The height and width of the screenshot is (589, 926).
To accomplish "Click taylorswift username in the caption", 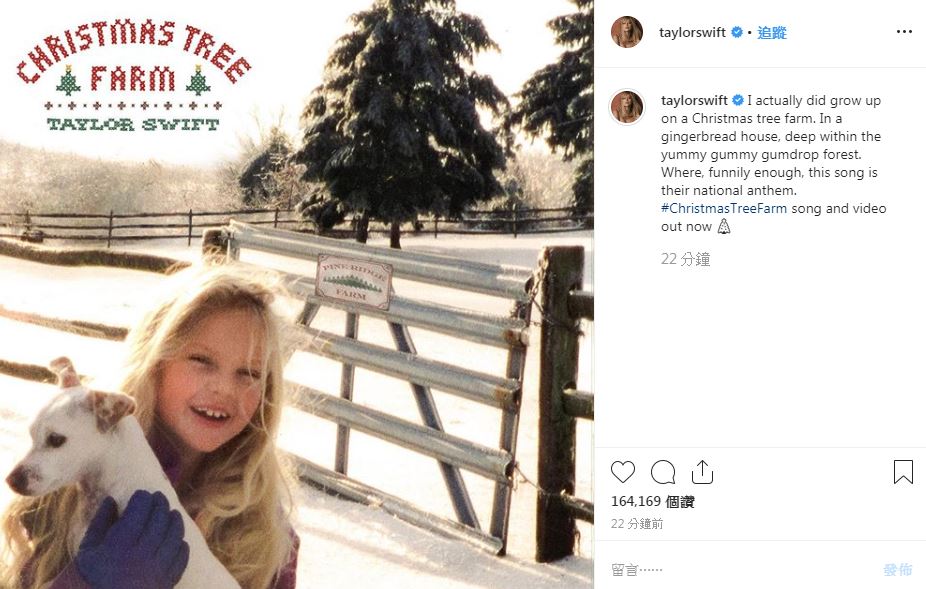I will point(695,101).
